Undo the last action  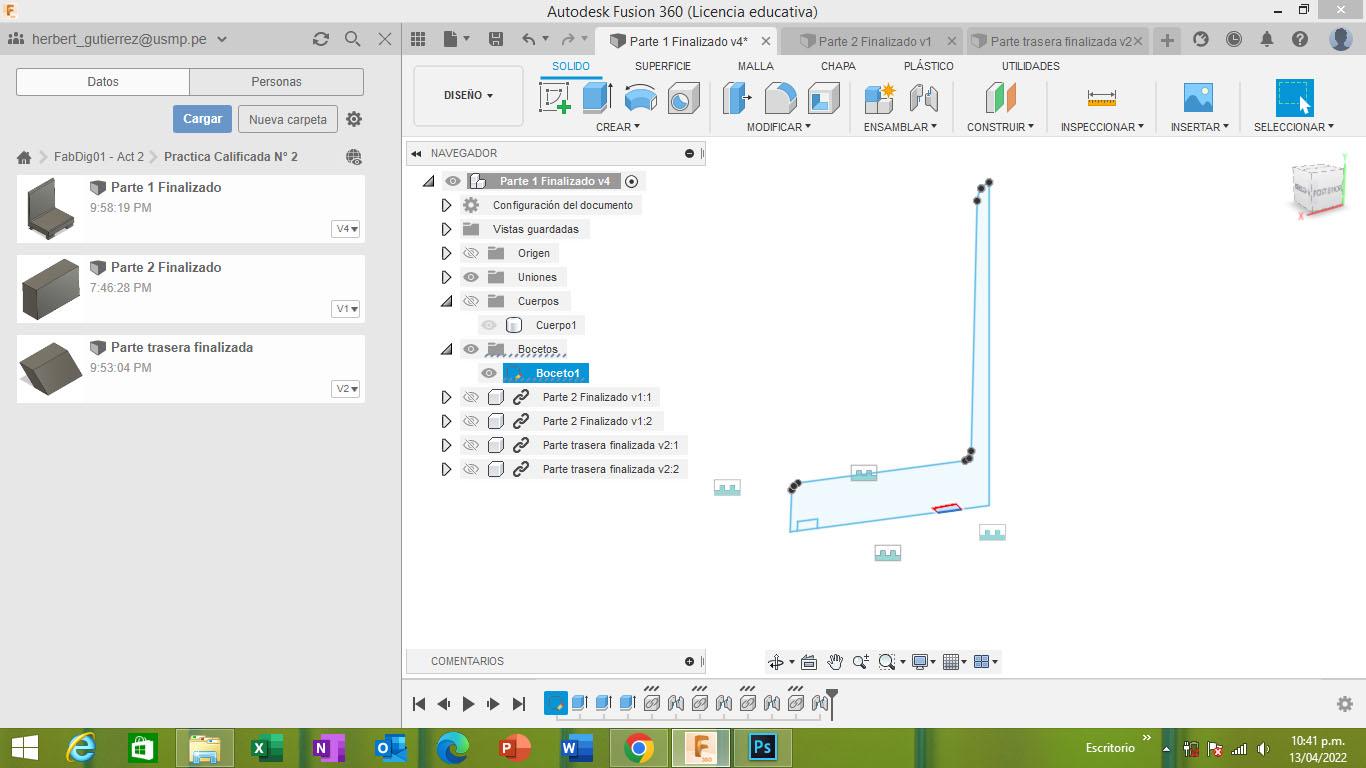pos(529,39)
